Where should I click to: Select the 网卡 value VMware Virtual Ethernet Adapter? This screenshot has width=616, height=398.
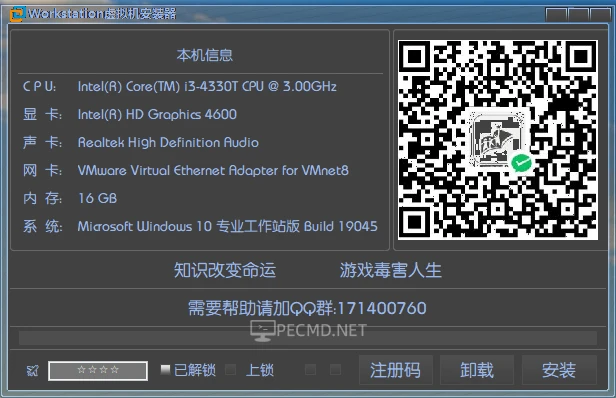point(213,170)
